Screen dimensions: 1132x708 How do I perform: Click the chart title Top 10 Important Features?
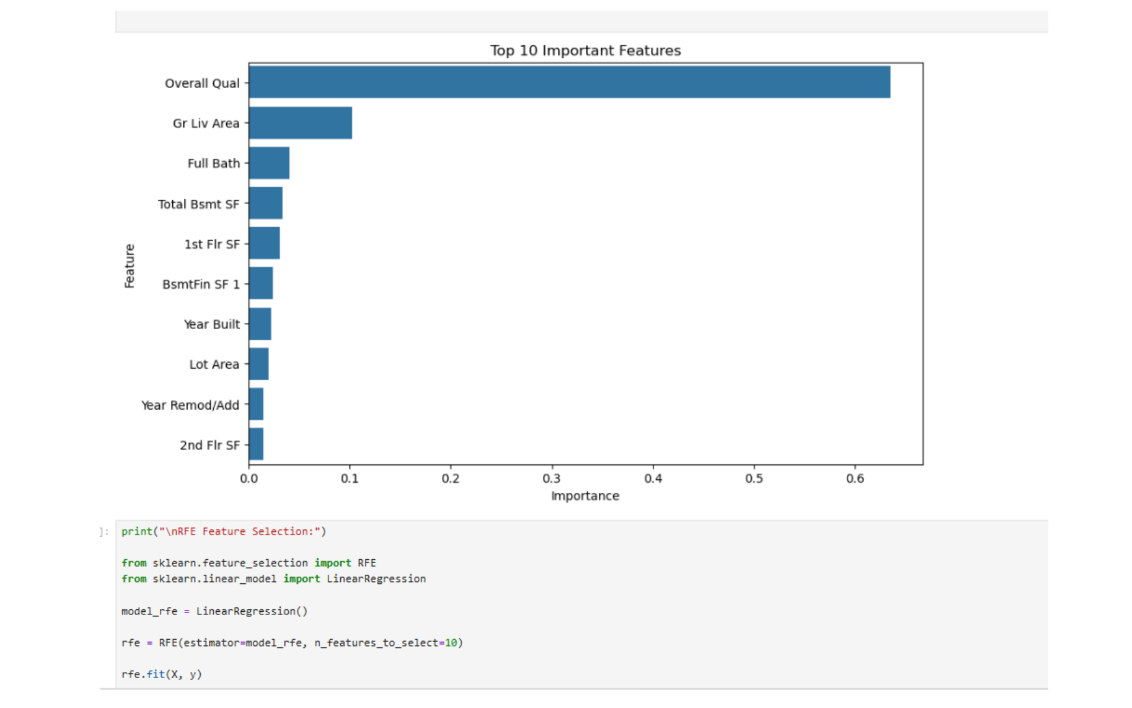click(585, 51)
